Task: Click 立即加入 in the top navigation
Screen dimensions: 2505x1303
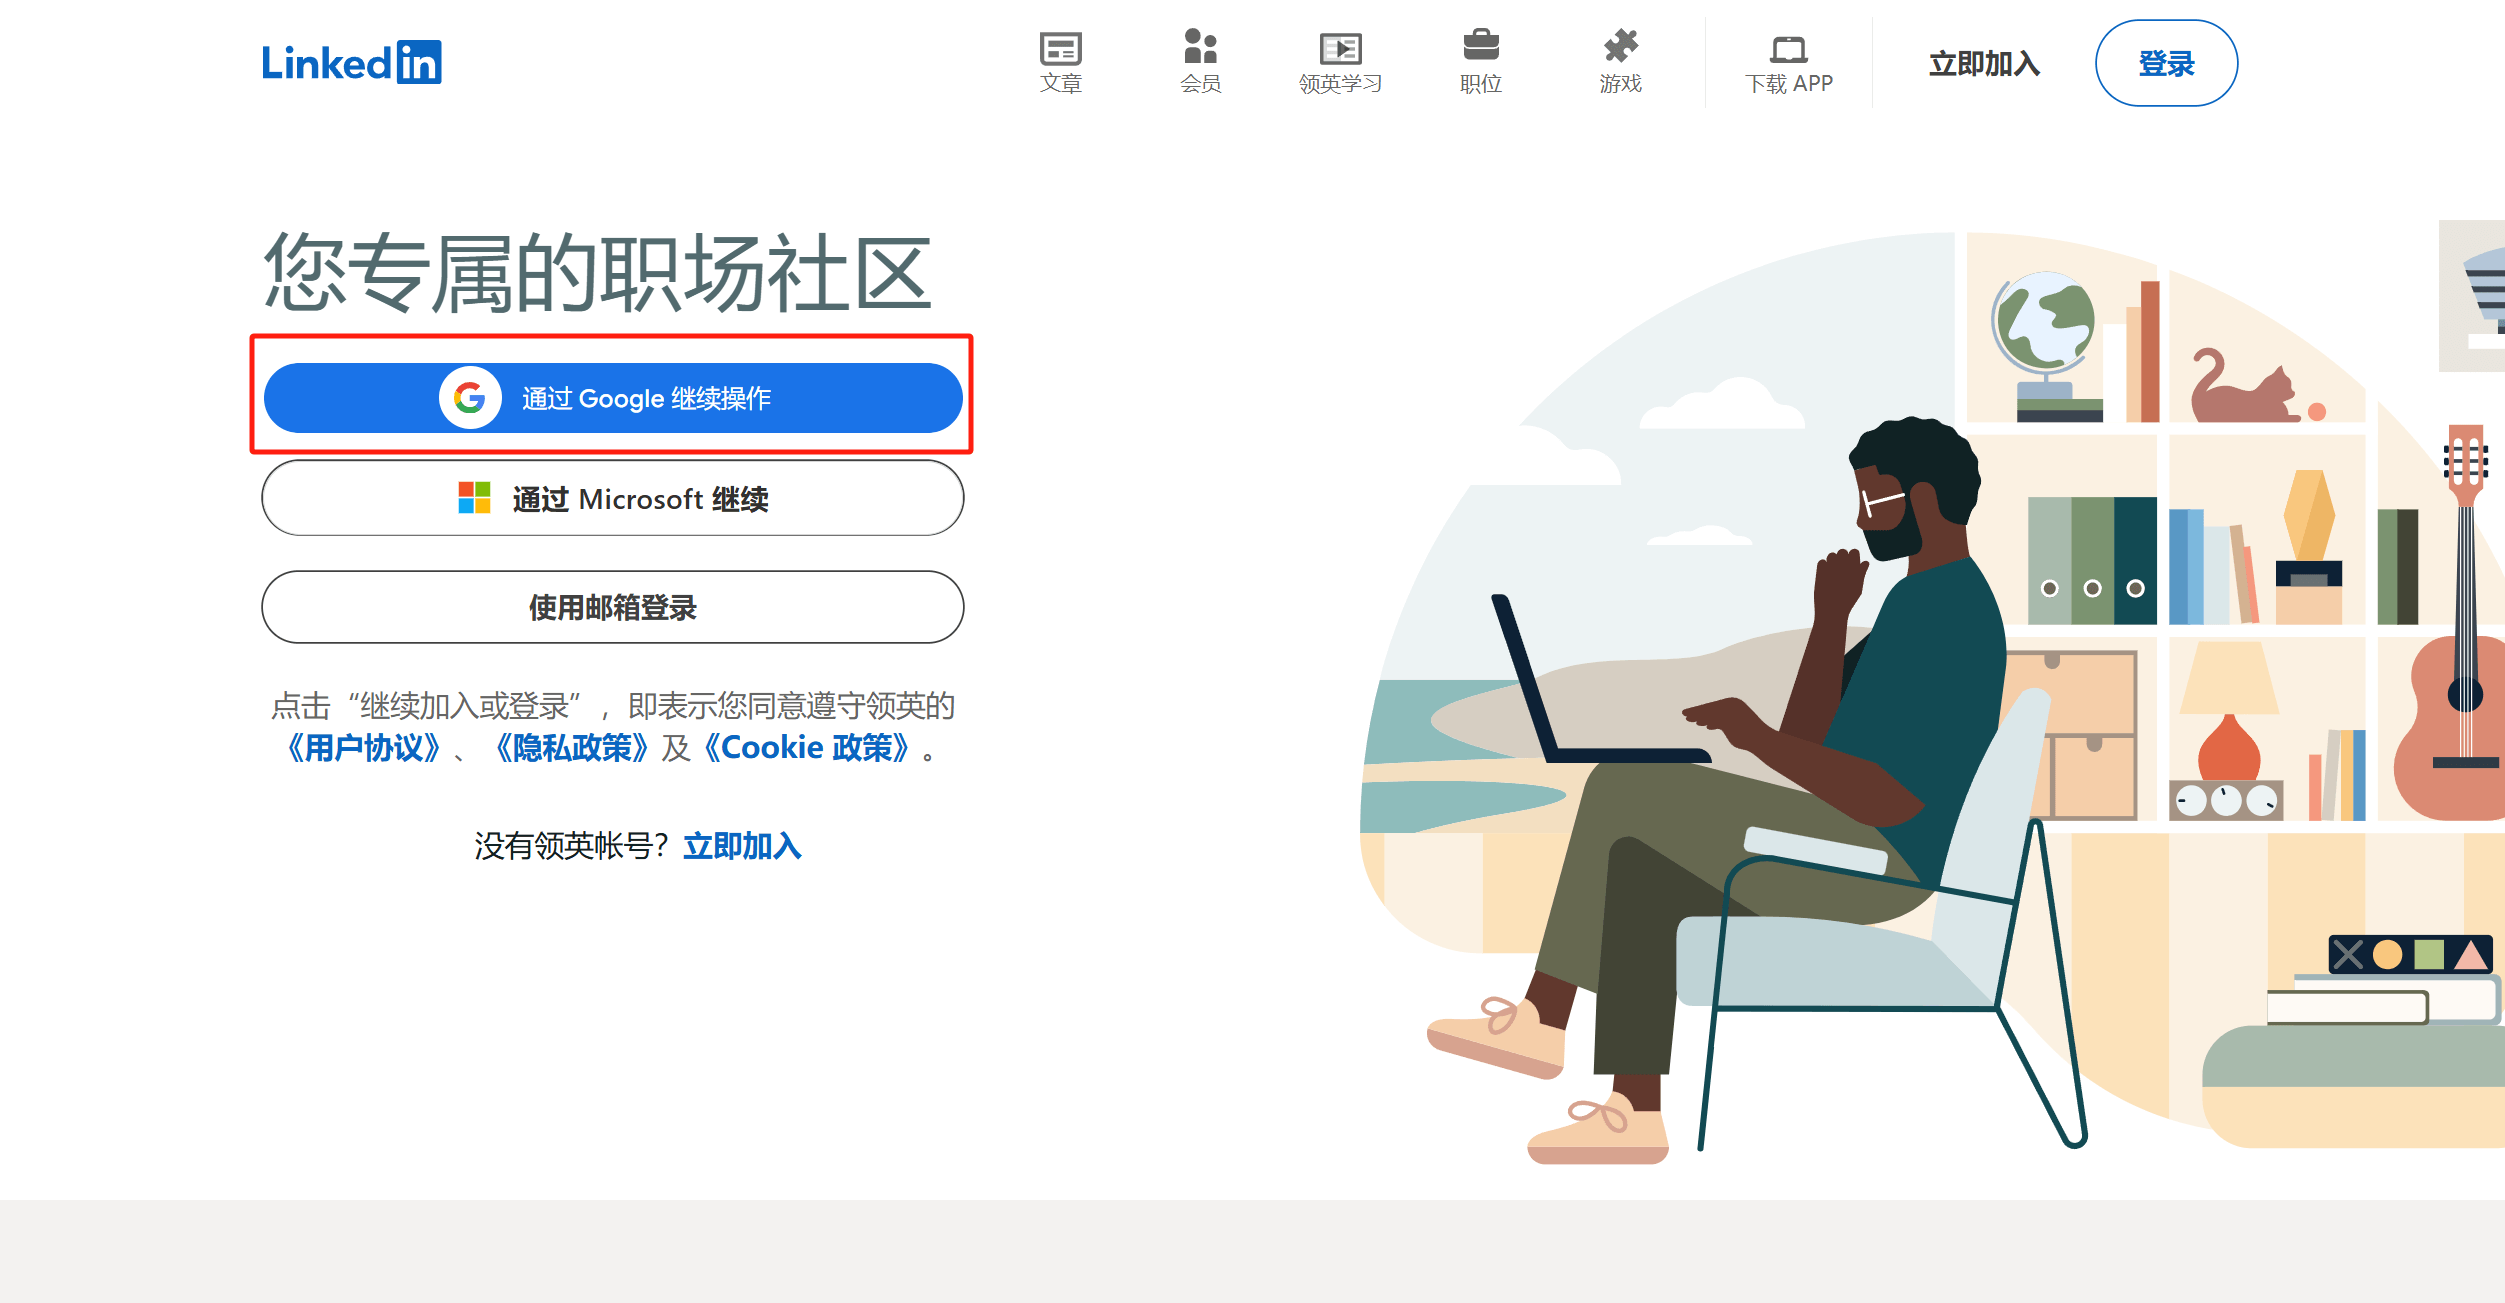Action: pos(1984,64)
